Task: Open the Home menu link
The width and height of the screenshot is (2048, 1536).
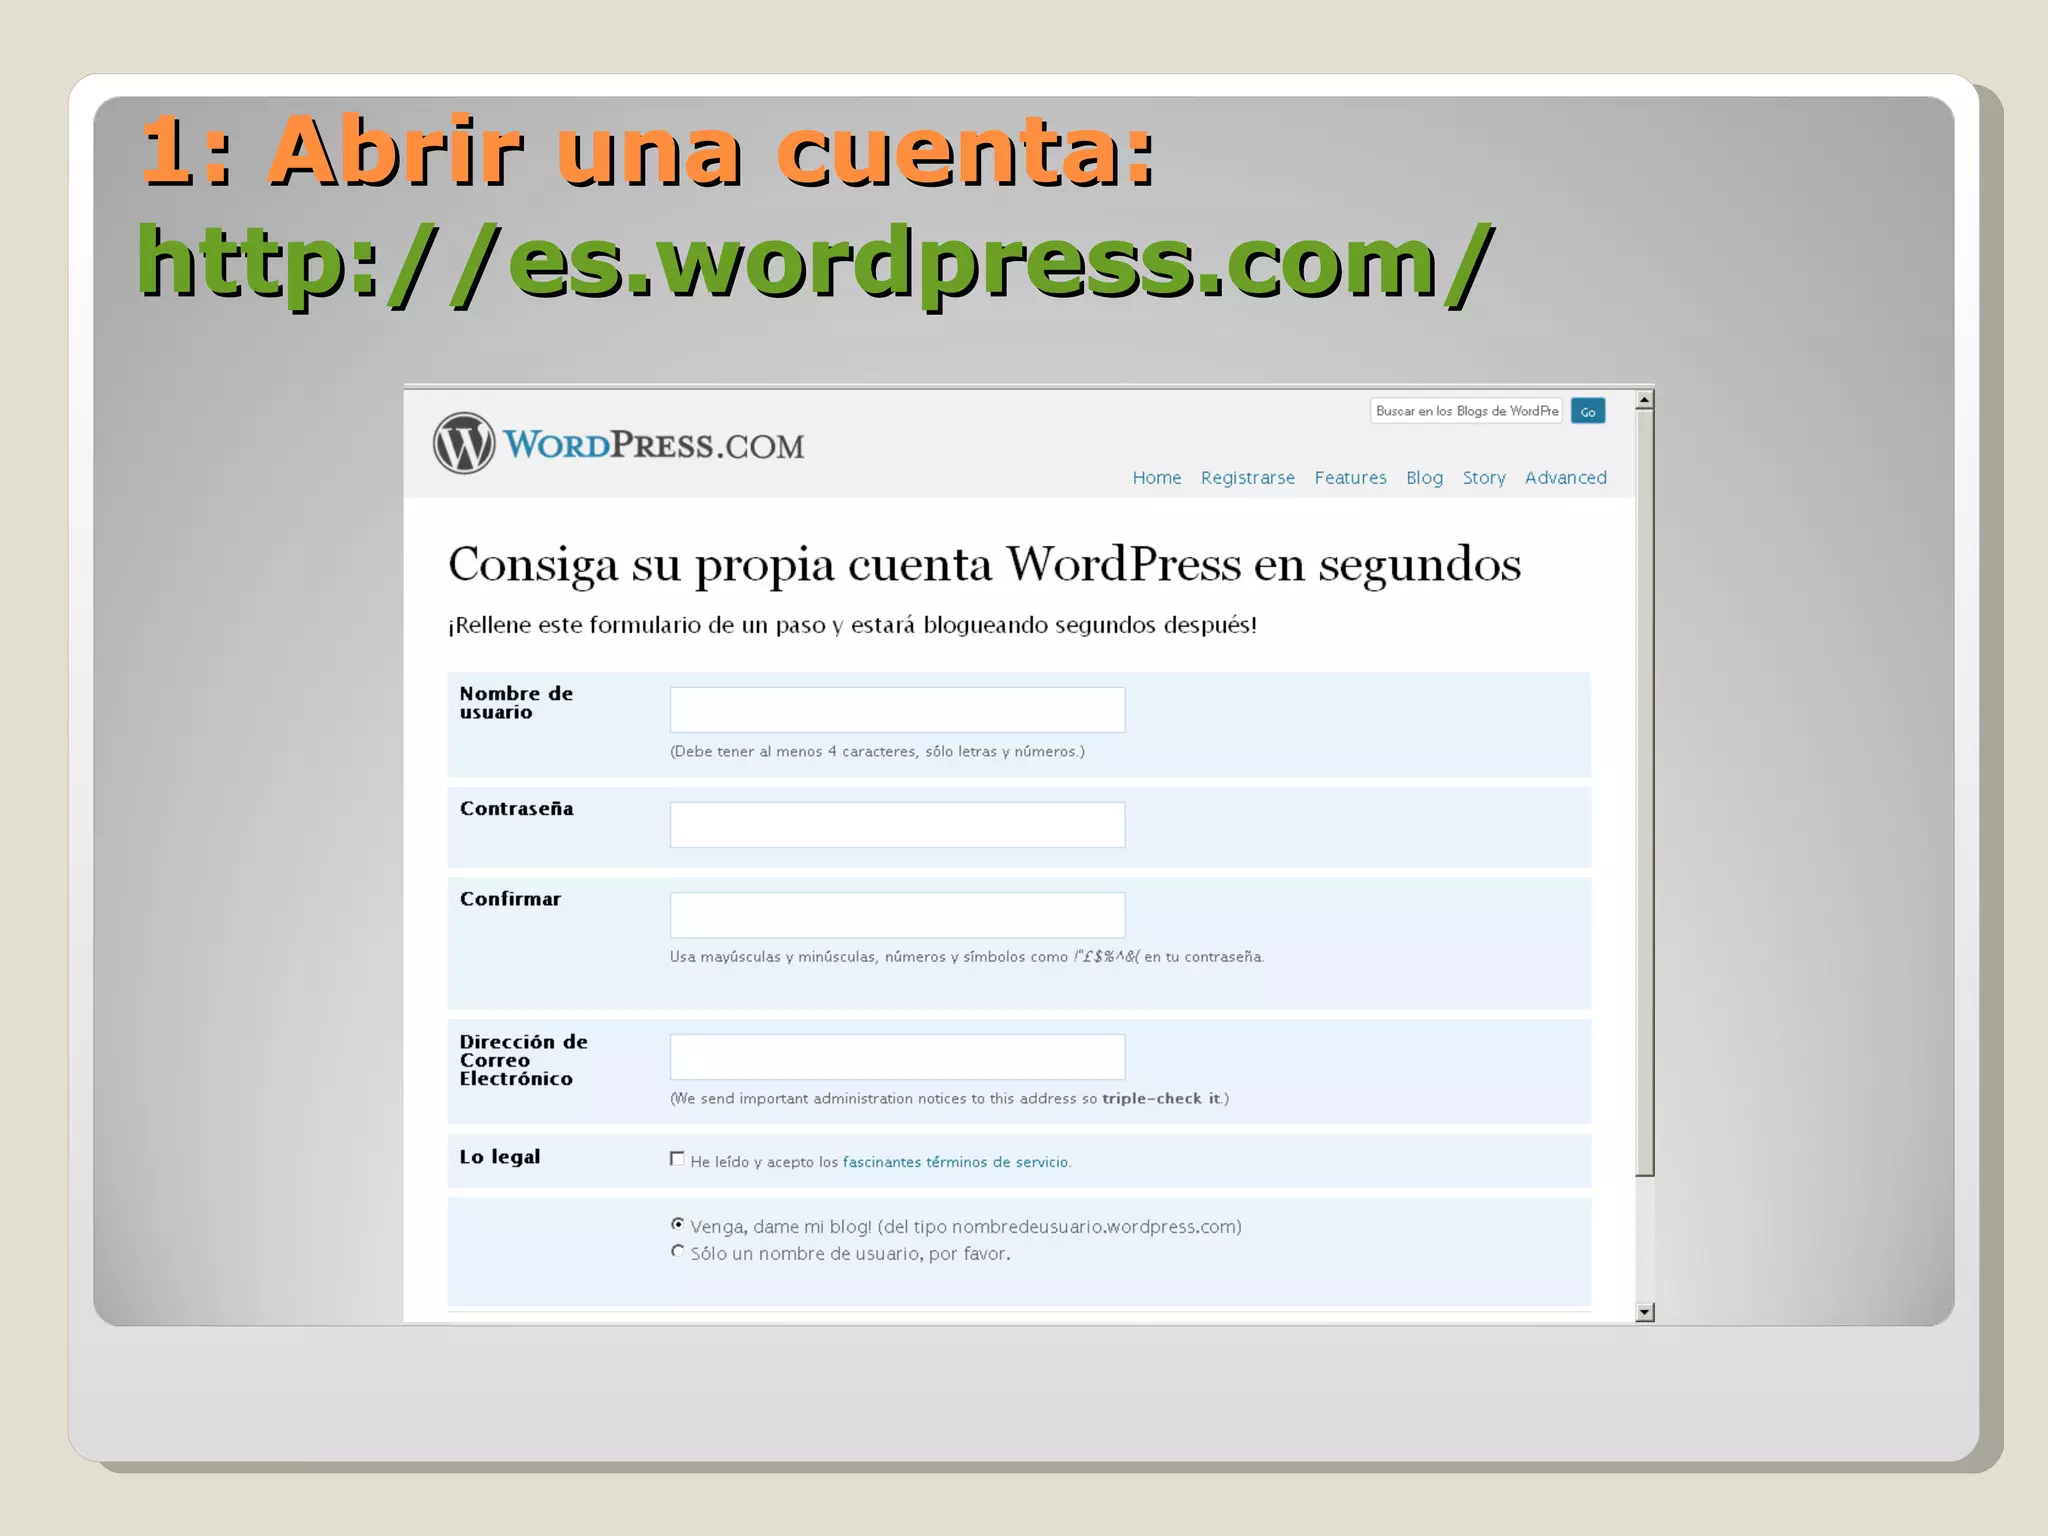Action: (x=1157, y=478)
